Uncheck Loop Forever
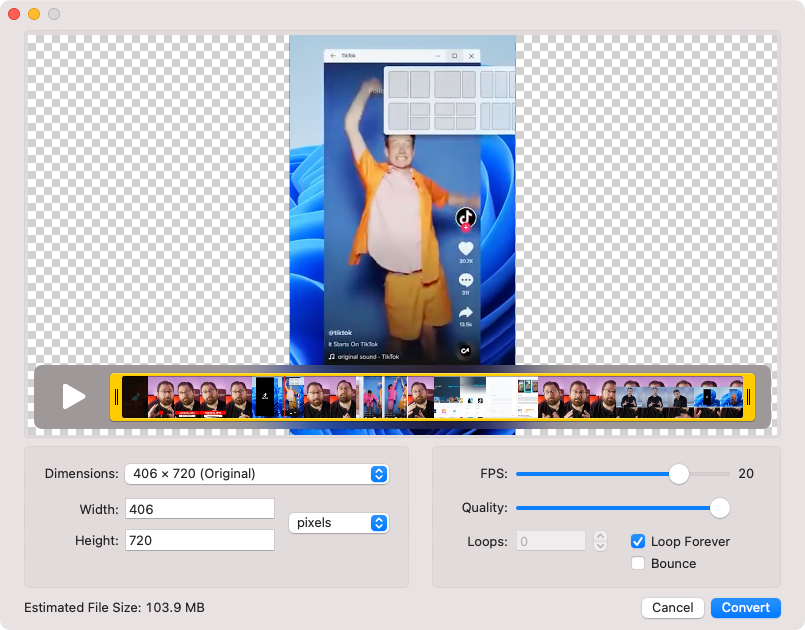Image resolution: width=805 pixels, height=630 pixels. click(637, 541)
